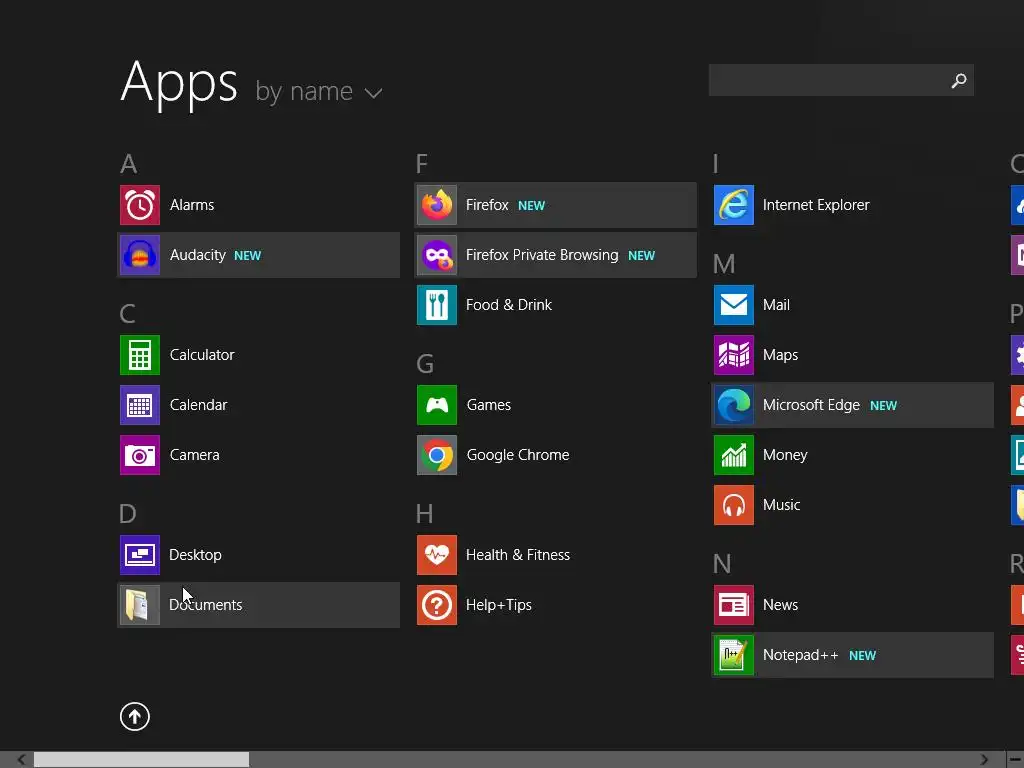
Task: Select the letter N group header
Action: (x=722, y=564)
